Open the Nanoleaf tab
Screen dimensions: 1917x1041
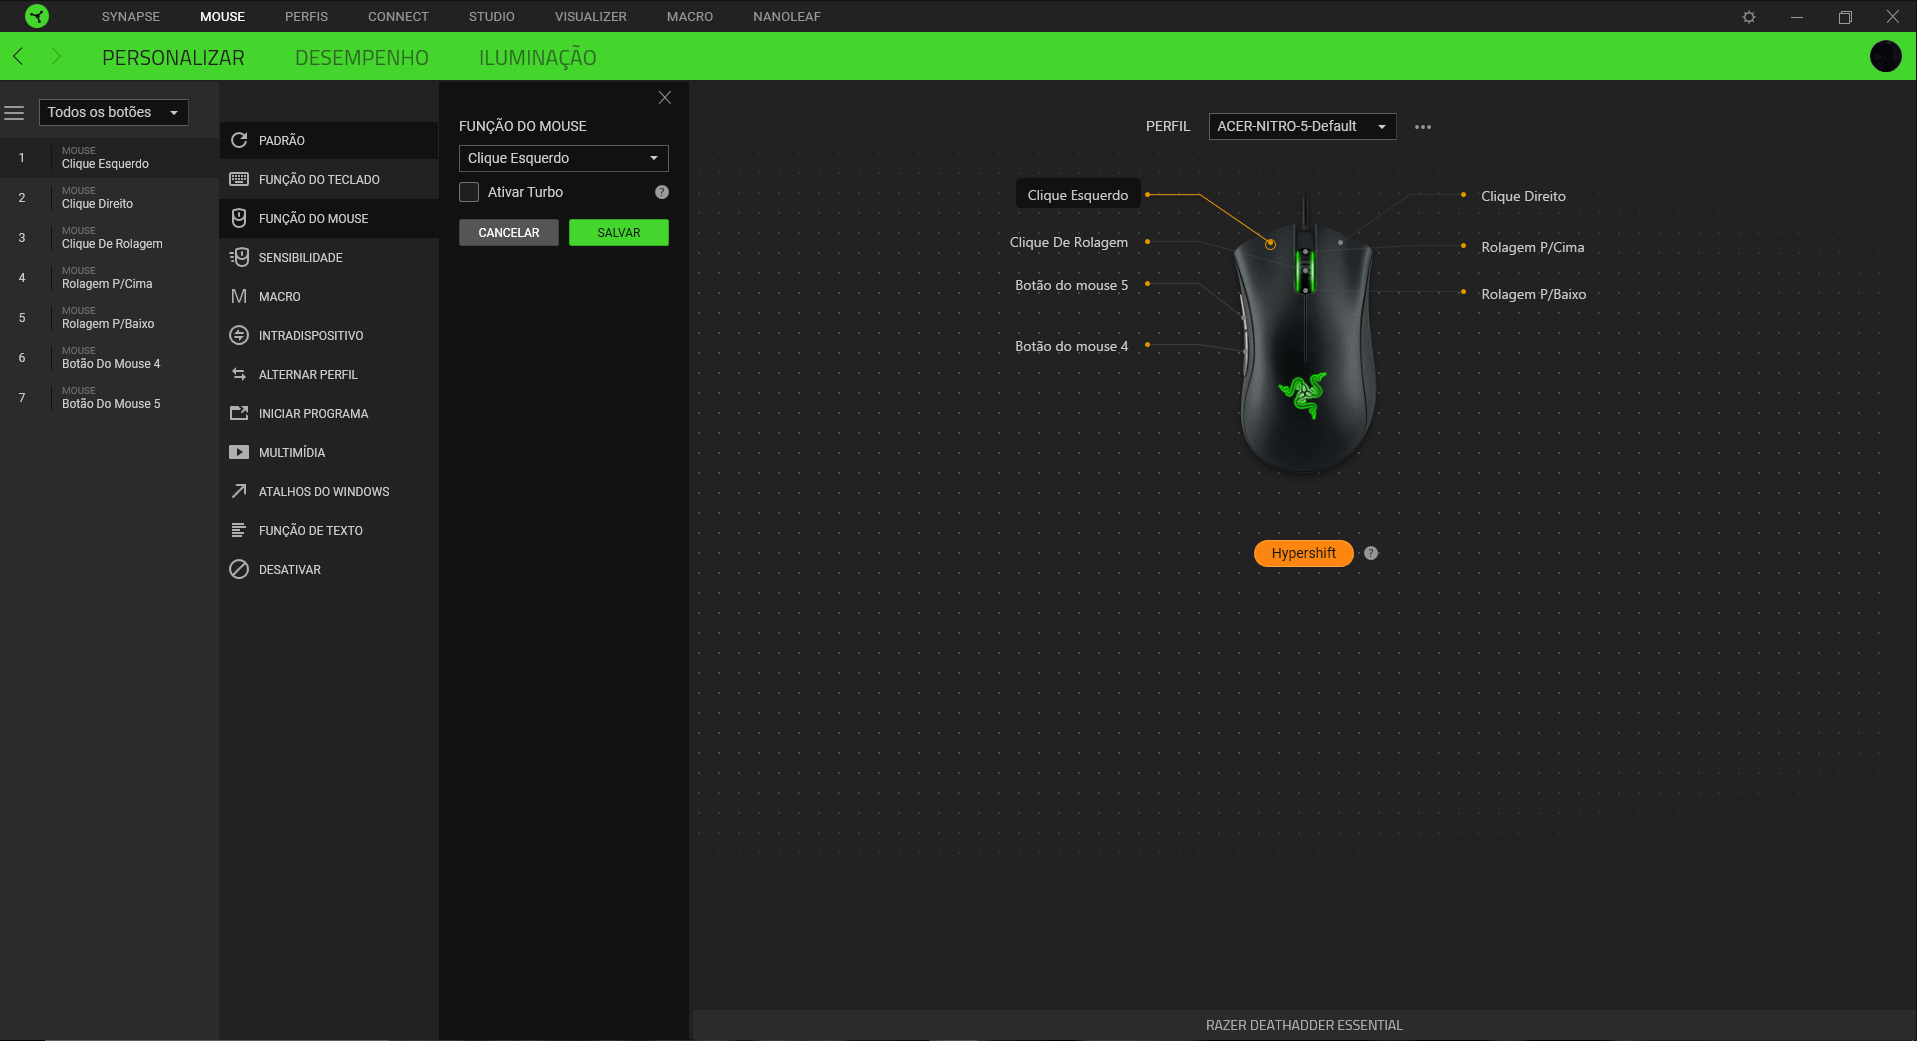(787, 17)
